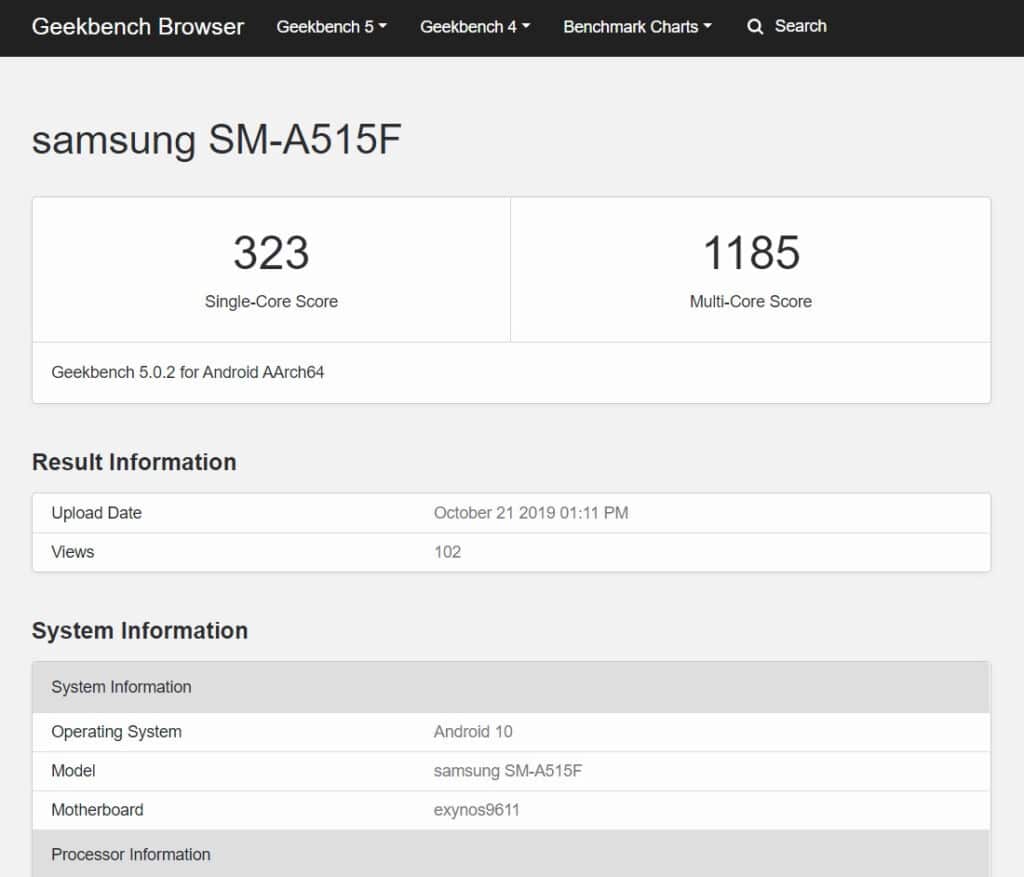Open the Geekbench 5 dropdown menu
1024x877 pixels.
coord(331,27)
